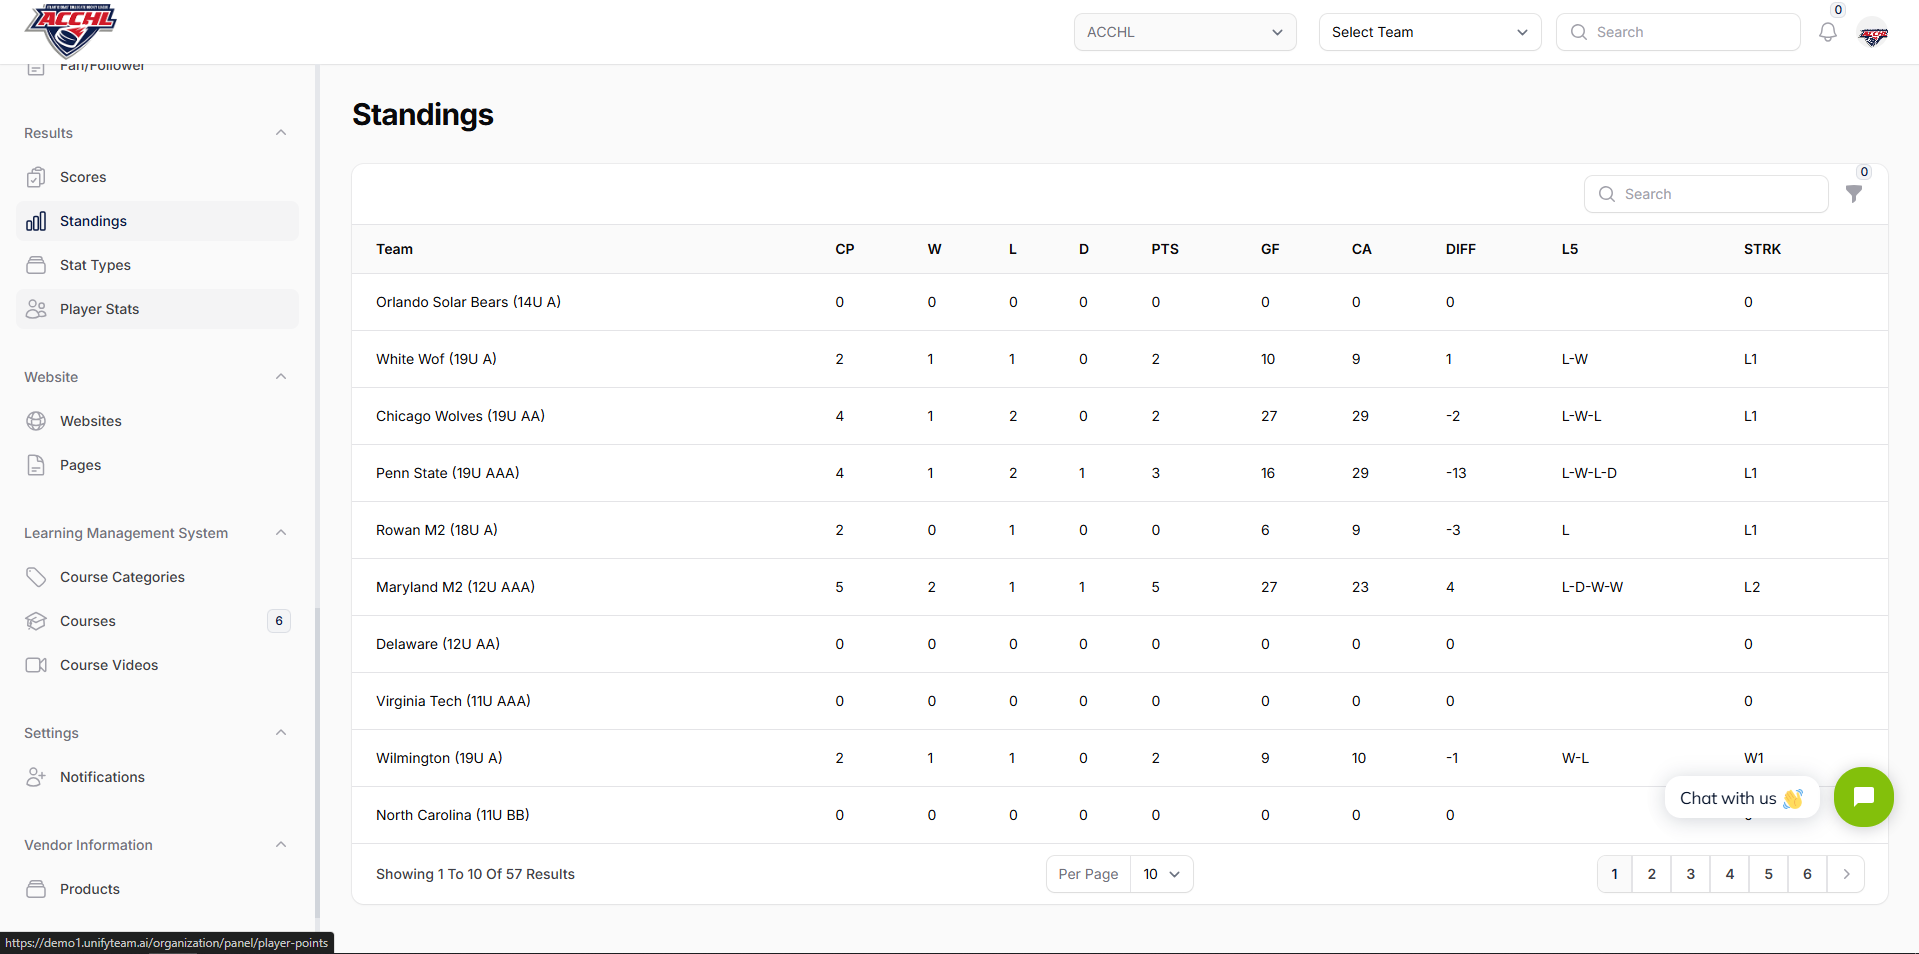This screenshot has height=954, width=1919.
Task: Click the next page arrow button
Action: tap(1846, 874)
